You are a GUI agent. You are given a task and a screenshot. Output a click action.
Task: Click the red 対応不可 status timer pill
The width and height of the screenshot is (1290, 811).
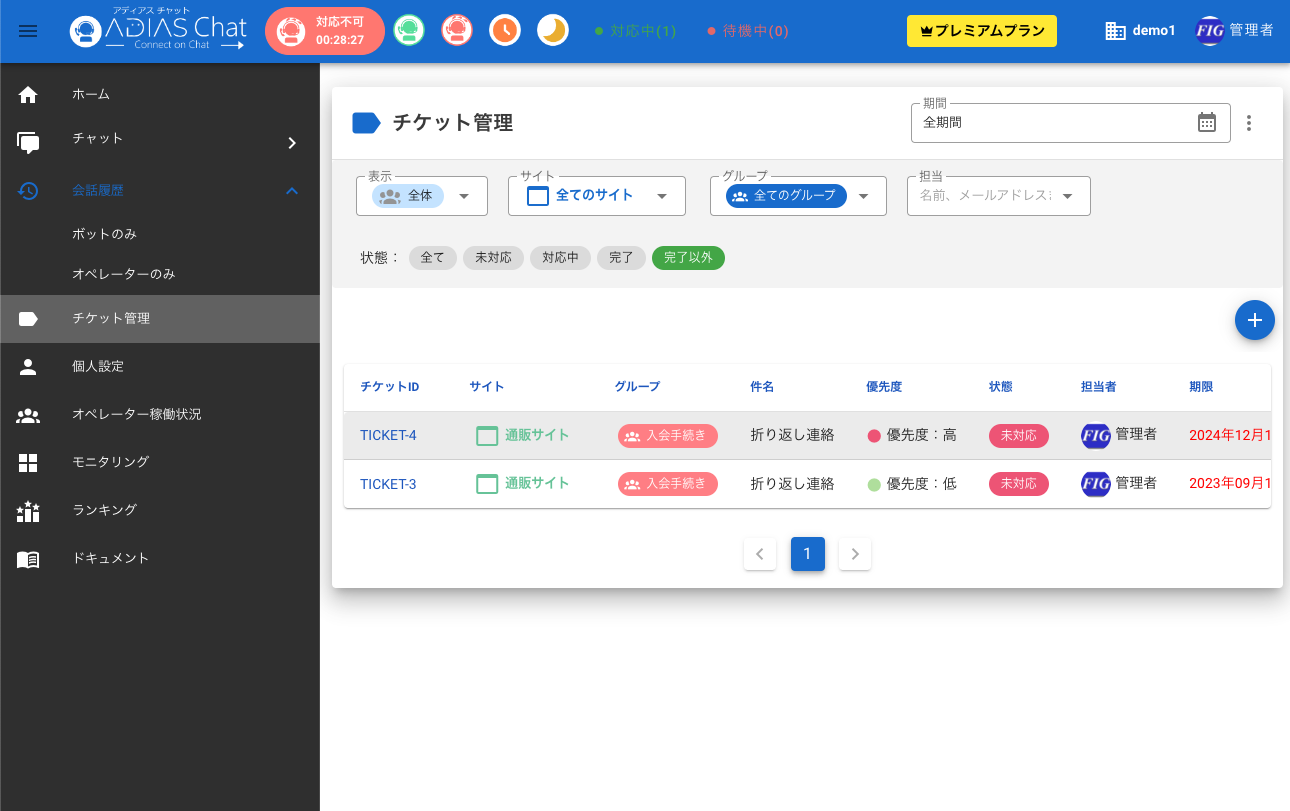[x=325, y=31]
